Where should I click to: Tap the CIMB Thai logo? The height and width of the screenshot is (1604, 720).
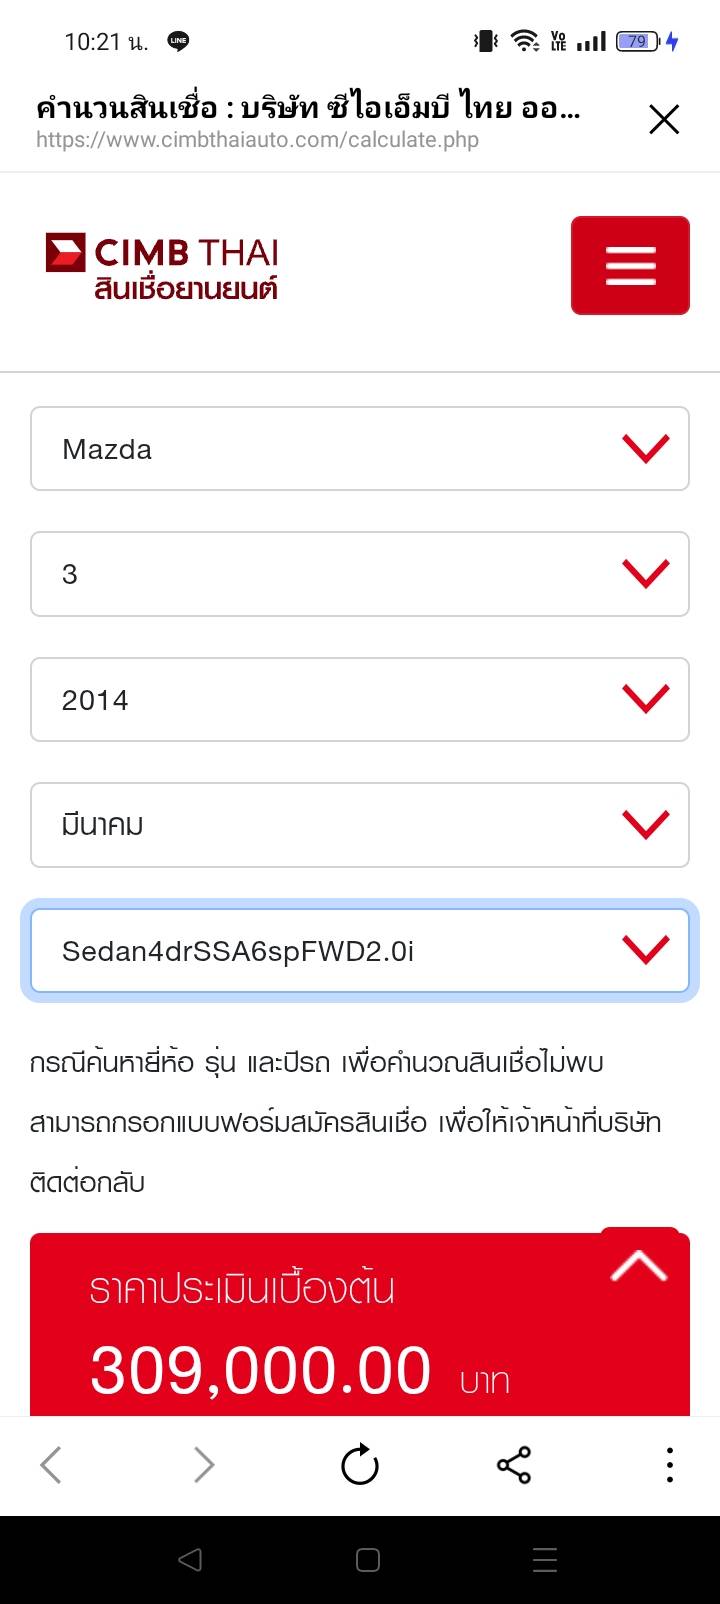[x=162, y=267]
